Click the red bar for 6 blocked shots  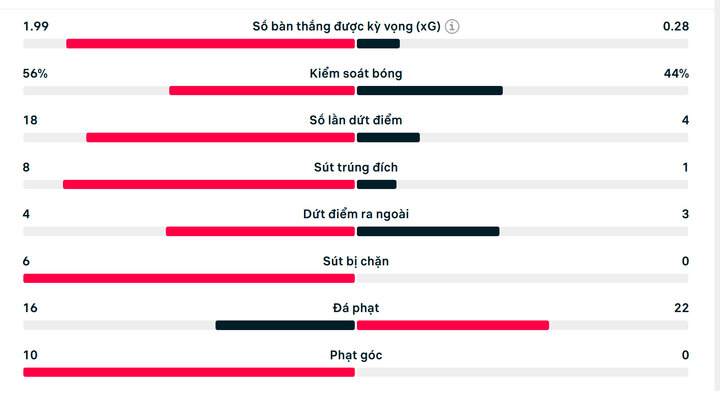189,278
